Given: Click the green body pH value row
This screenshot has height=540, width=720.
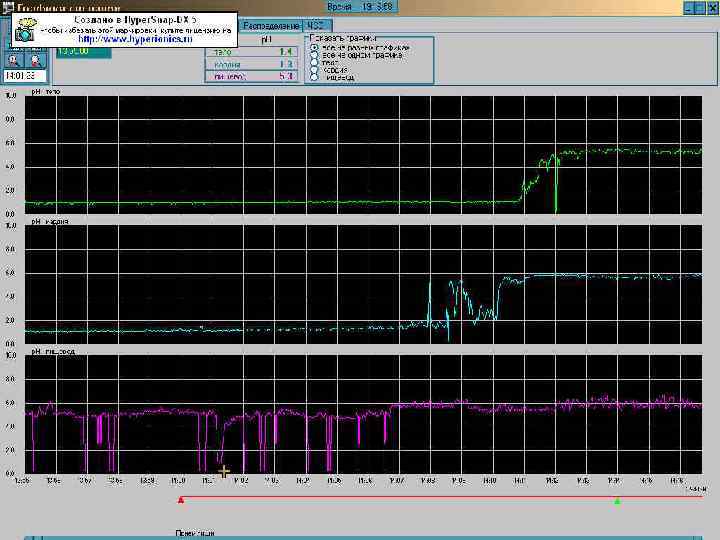Looking at the screenshot, I should (251, 50).
